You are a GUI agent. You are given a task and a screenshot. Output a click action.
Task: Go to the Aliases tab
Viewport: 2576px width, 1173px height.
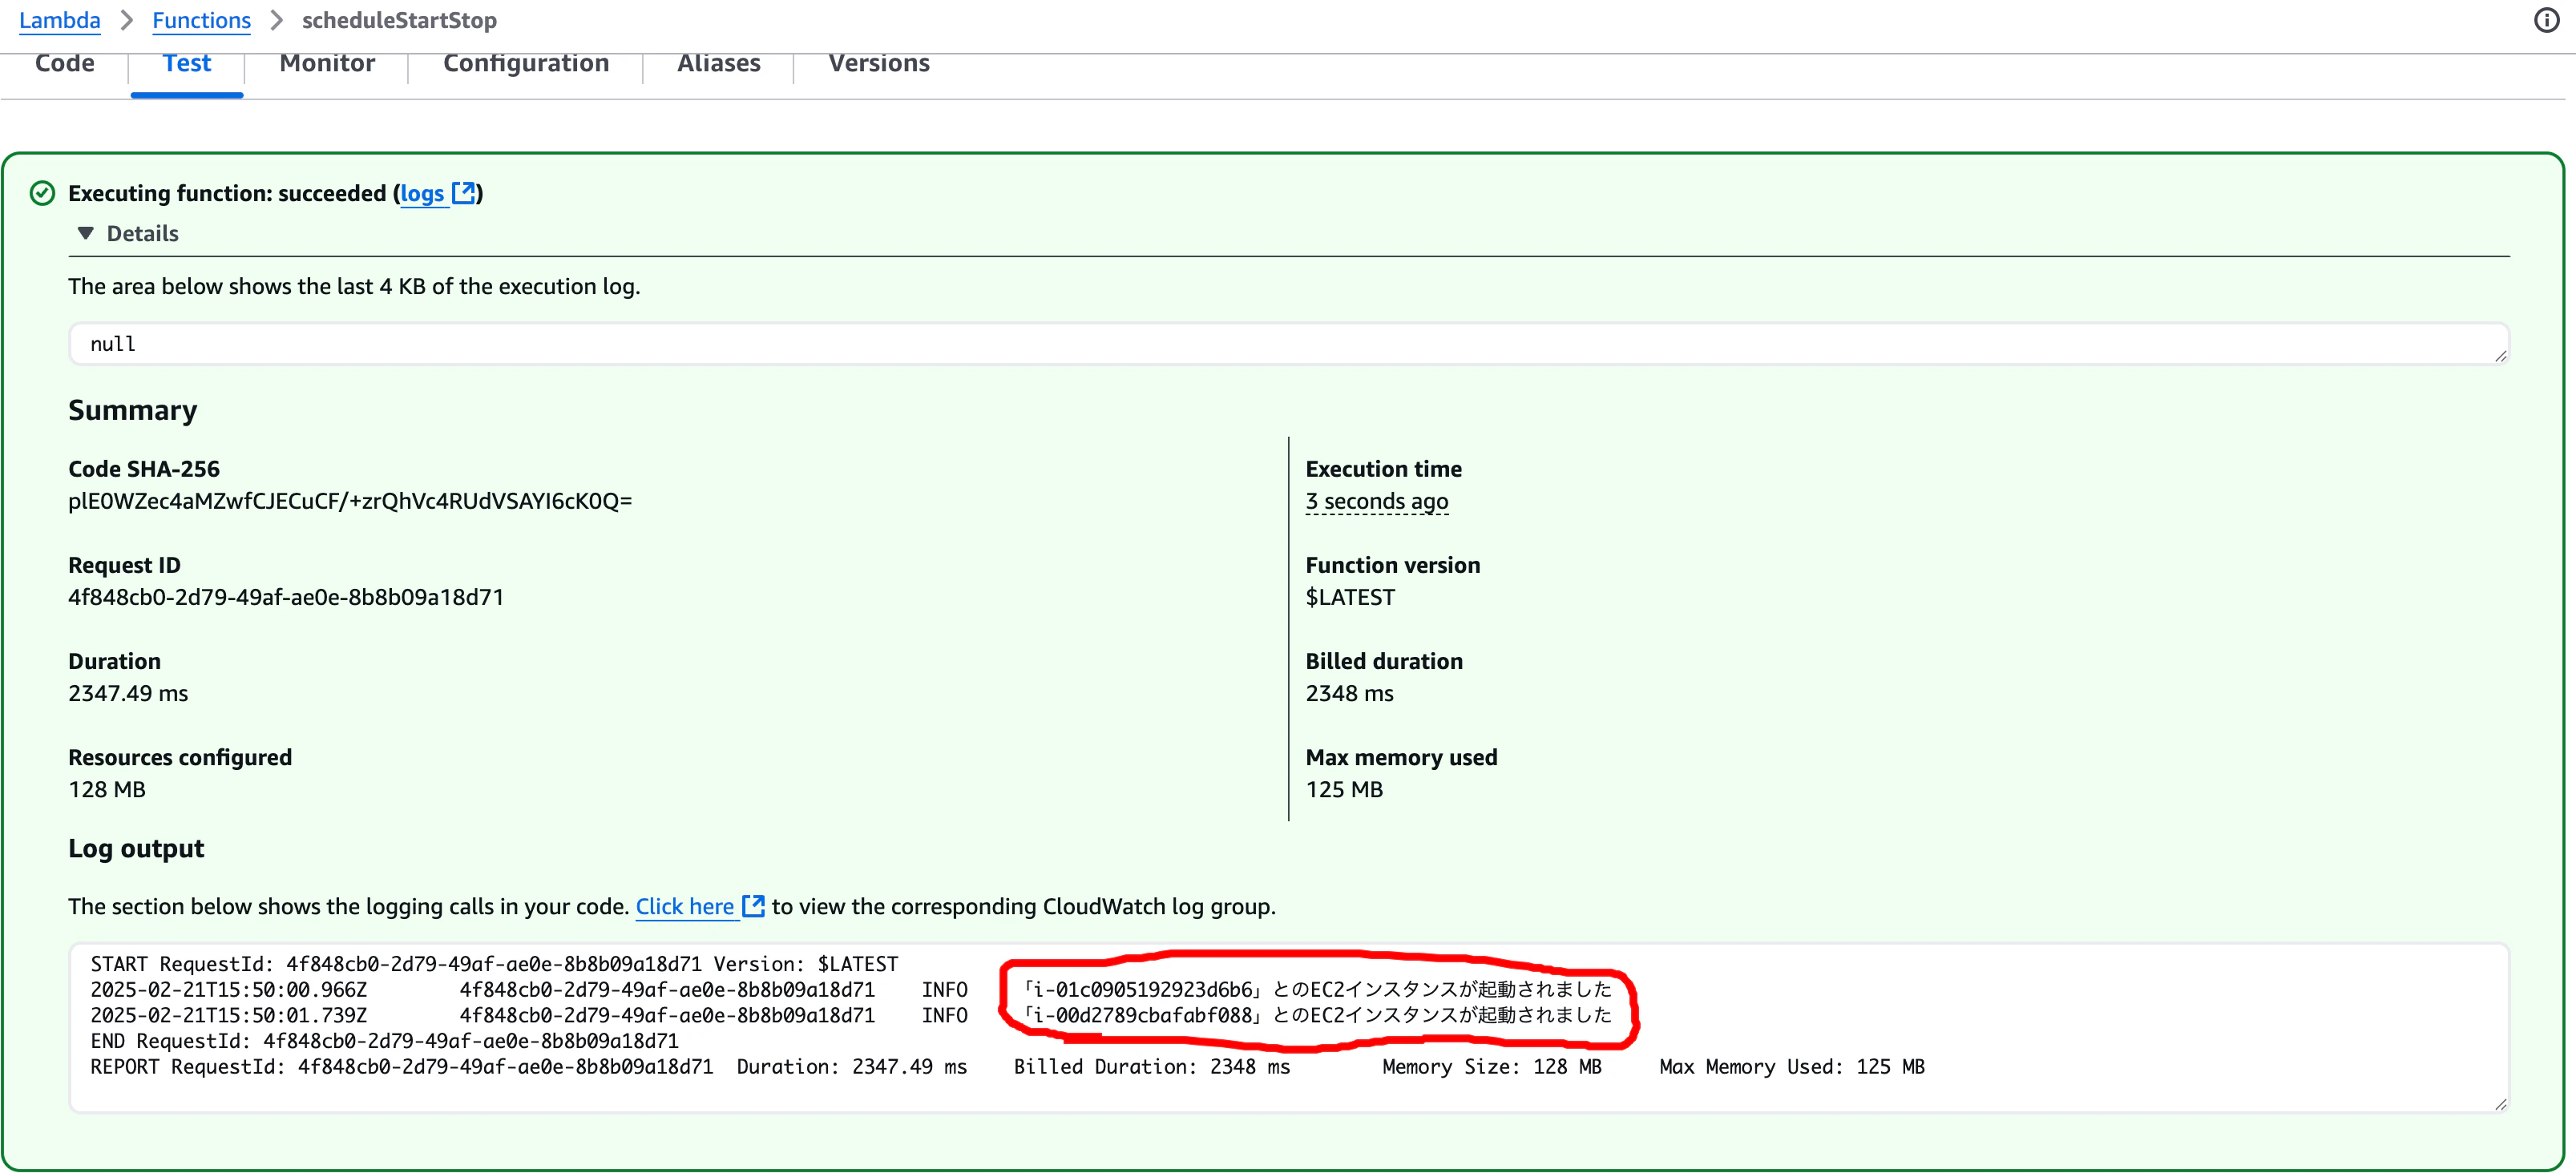coord(719,63)
